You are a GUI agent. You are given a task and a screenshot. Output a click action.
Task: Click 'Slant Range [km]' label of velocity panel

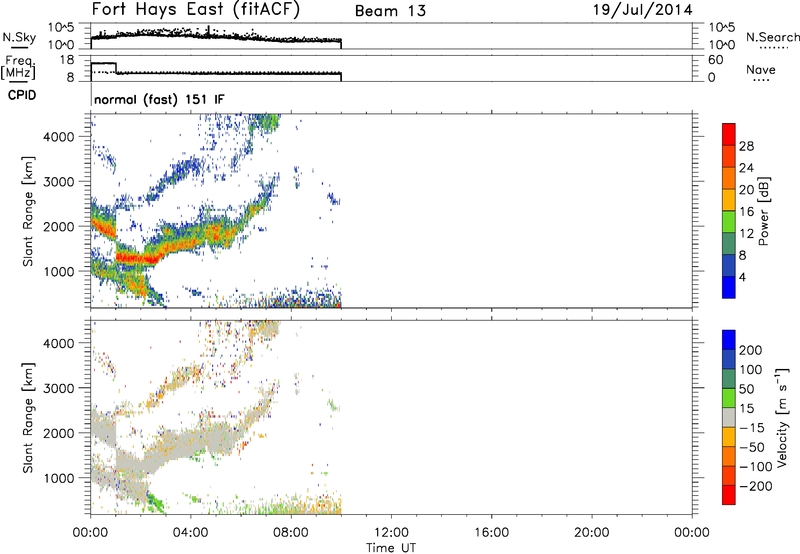pyautogui.click(x=28, y=418)
